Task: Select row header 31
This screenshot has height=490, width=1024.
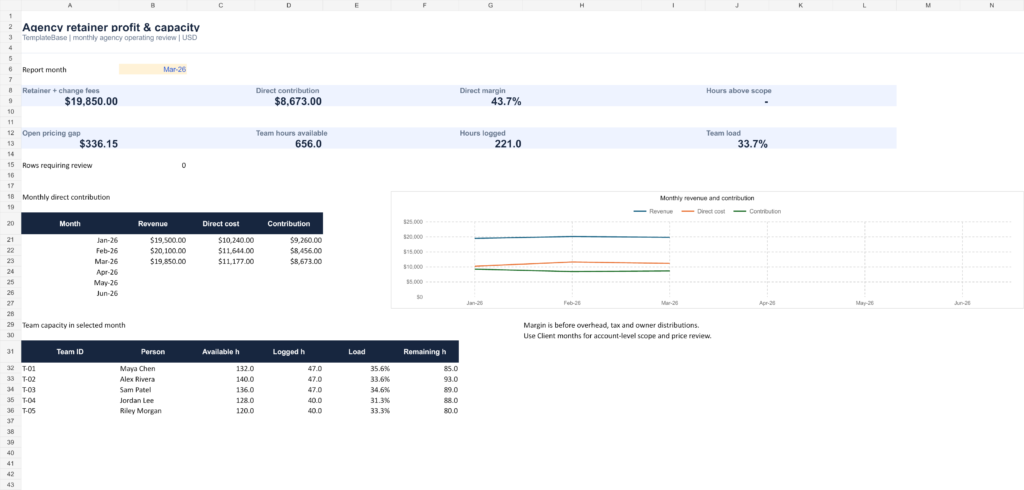Action: click(10, 351)
